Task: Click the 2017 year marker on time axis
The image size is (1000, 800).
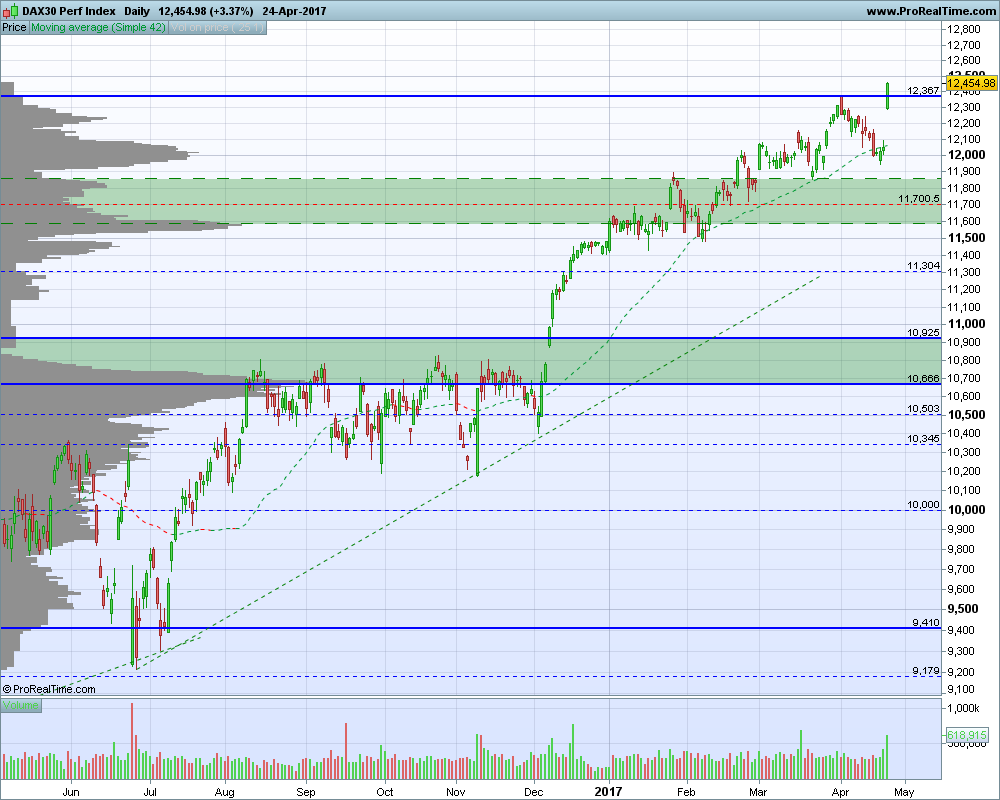Action: pyautogui.click(x=608, y=792)
